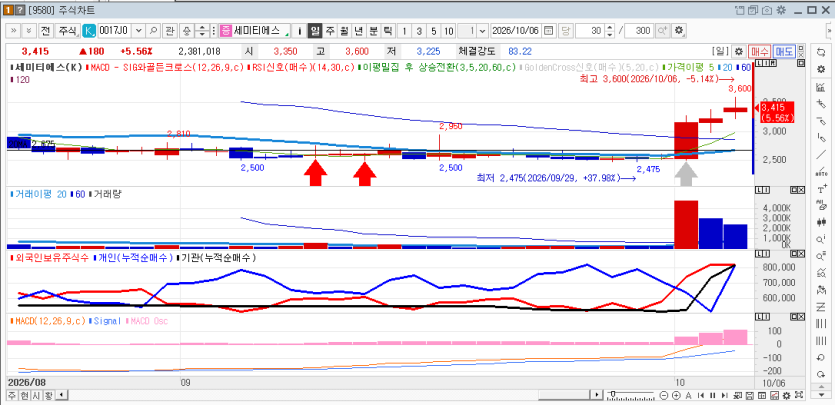Switch to minute 분 chart period
Screen dimensions: 835x405
tap(373, 31)
